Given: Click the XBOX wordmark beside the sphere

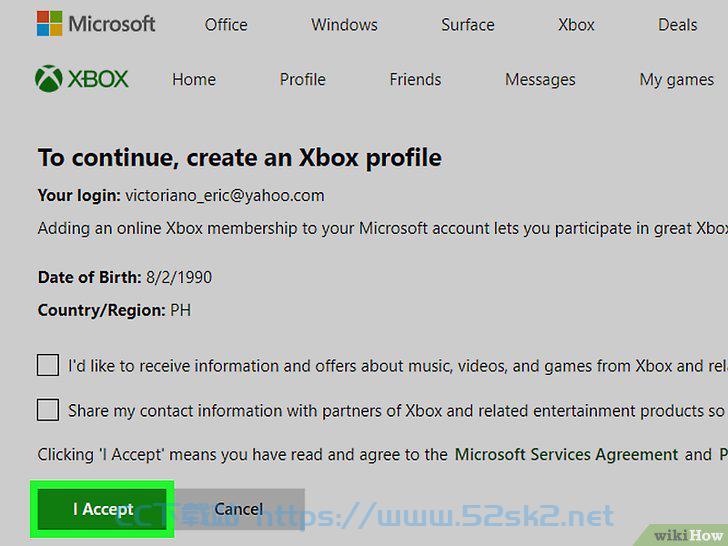Looking at the screenshot, I should [x=98, y=79].
